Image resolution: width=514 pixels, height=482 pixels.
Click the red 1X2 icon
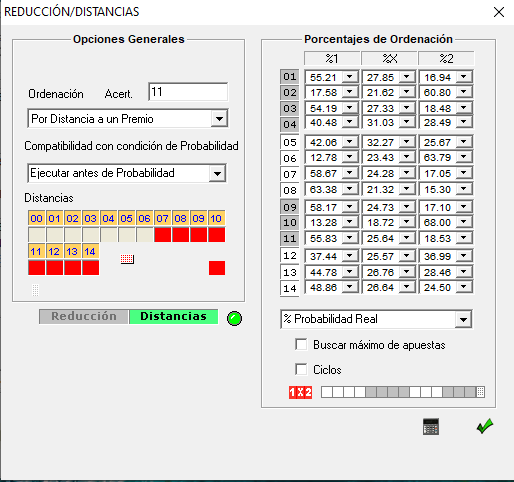(x=300, y=392)
